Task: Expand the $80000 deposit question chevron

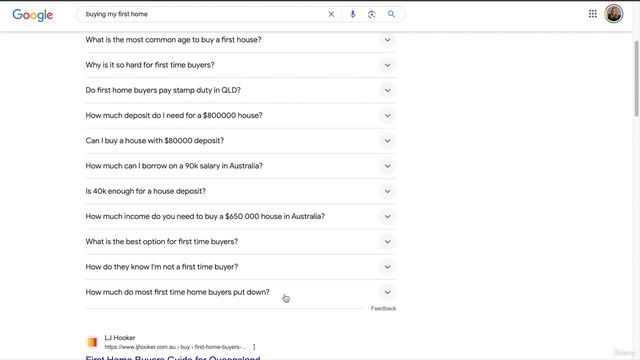Action: tap(387, 141)
